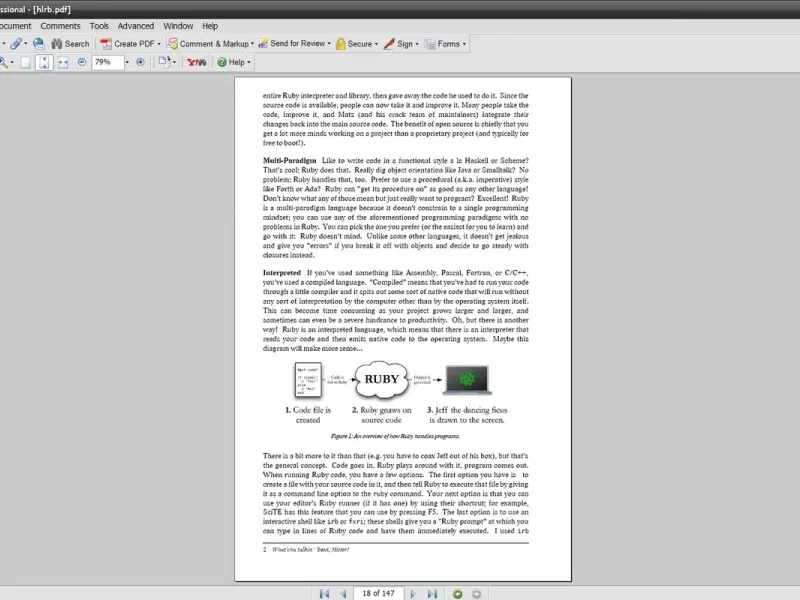This screenshot has height=600, width=800.
Task: Expand the paperclip attach dropdown arrow
Action: (x=26, y=44)
